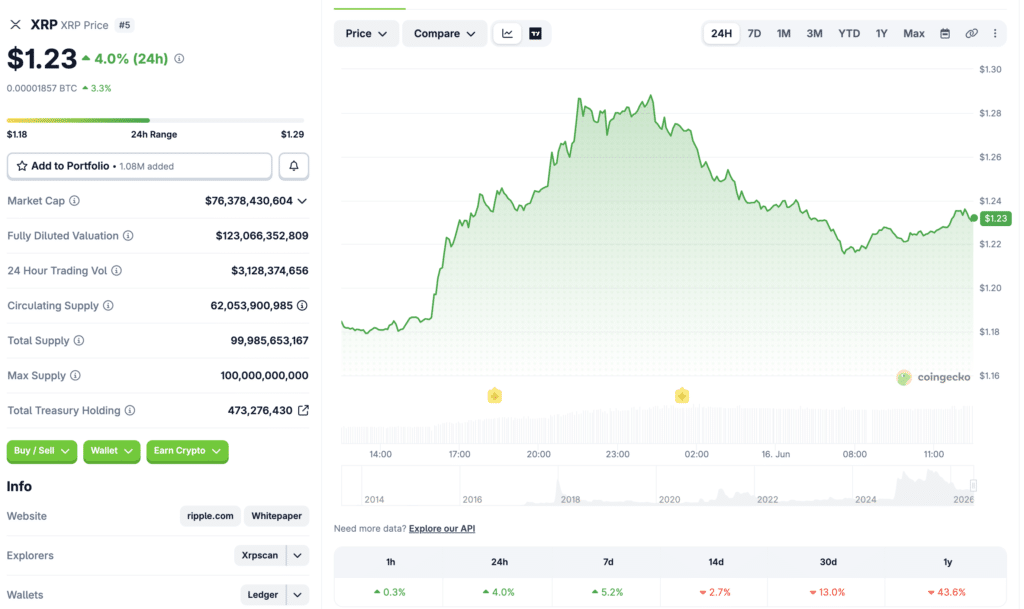Expand the Wallets list arrow next to Ledger
The image size is (1024, 609).
(x=298, y=595)
